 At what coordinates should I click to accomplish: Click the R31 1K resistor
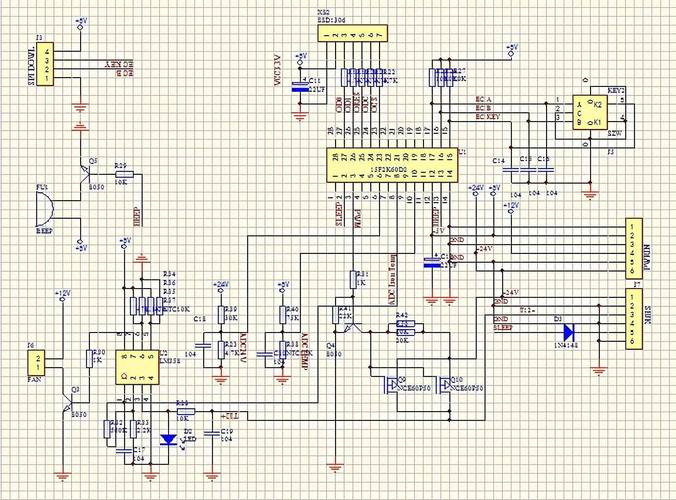[x=353, y=279]
